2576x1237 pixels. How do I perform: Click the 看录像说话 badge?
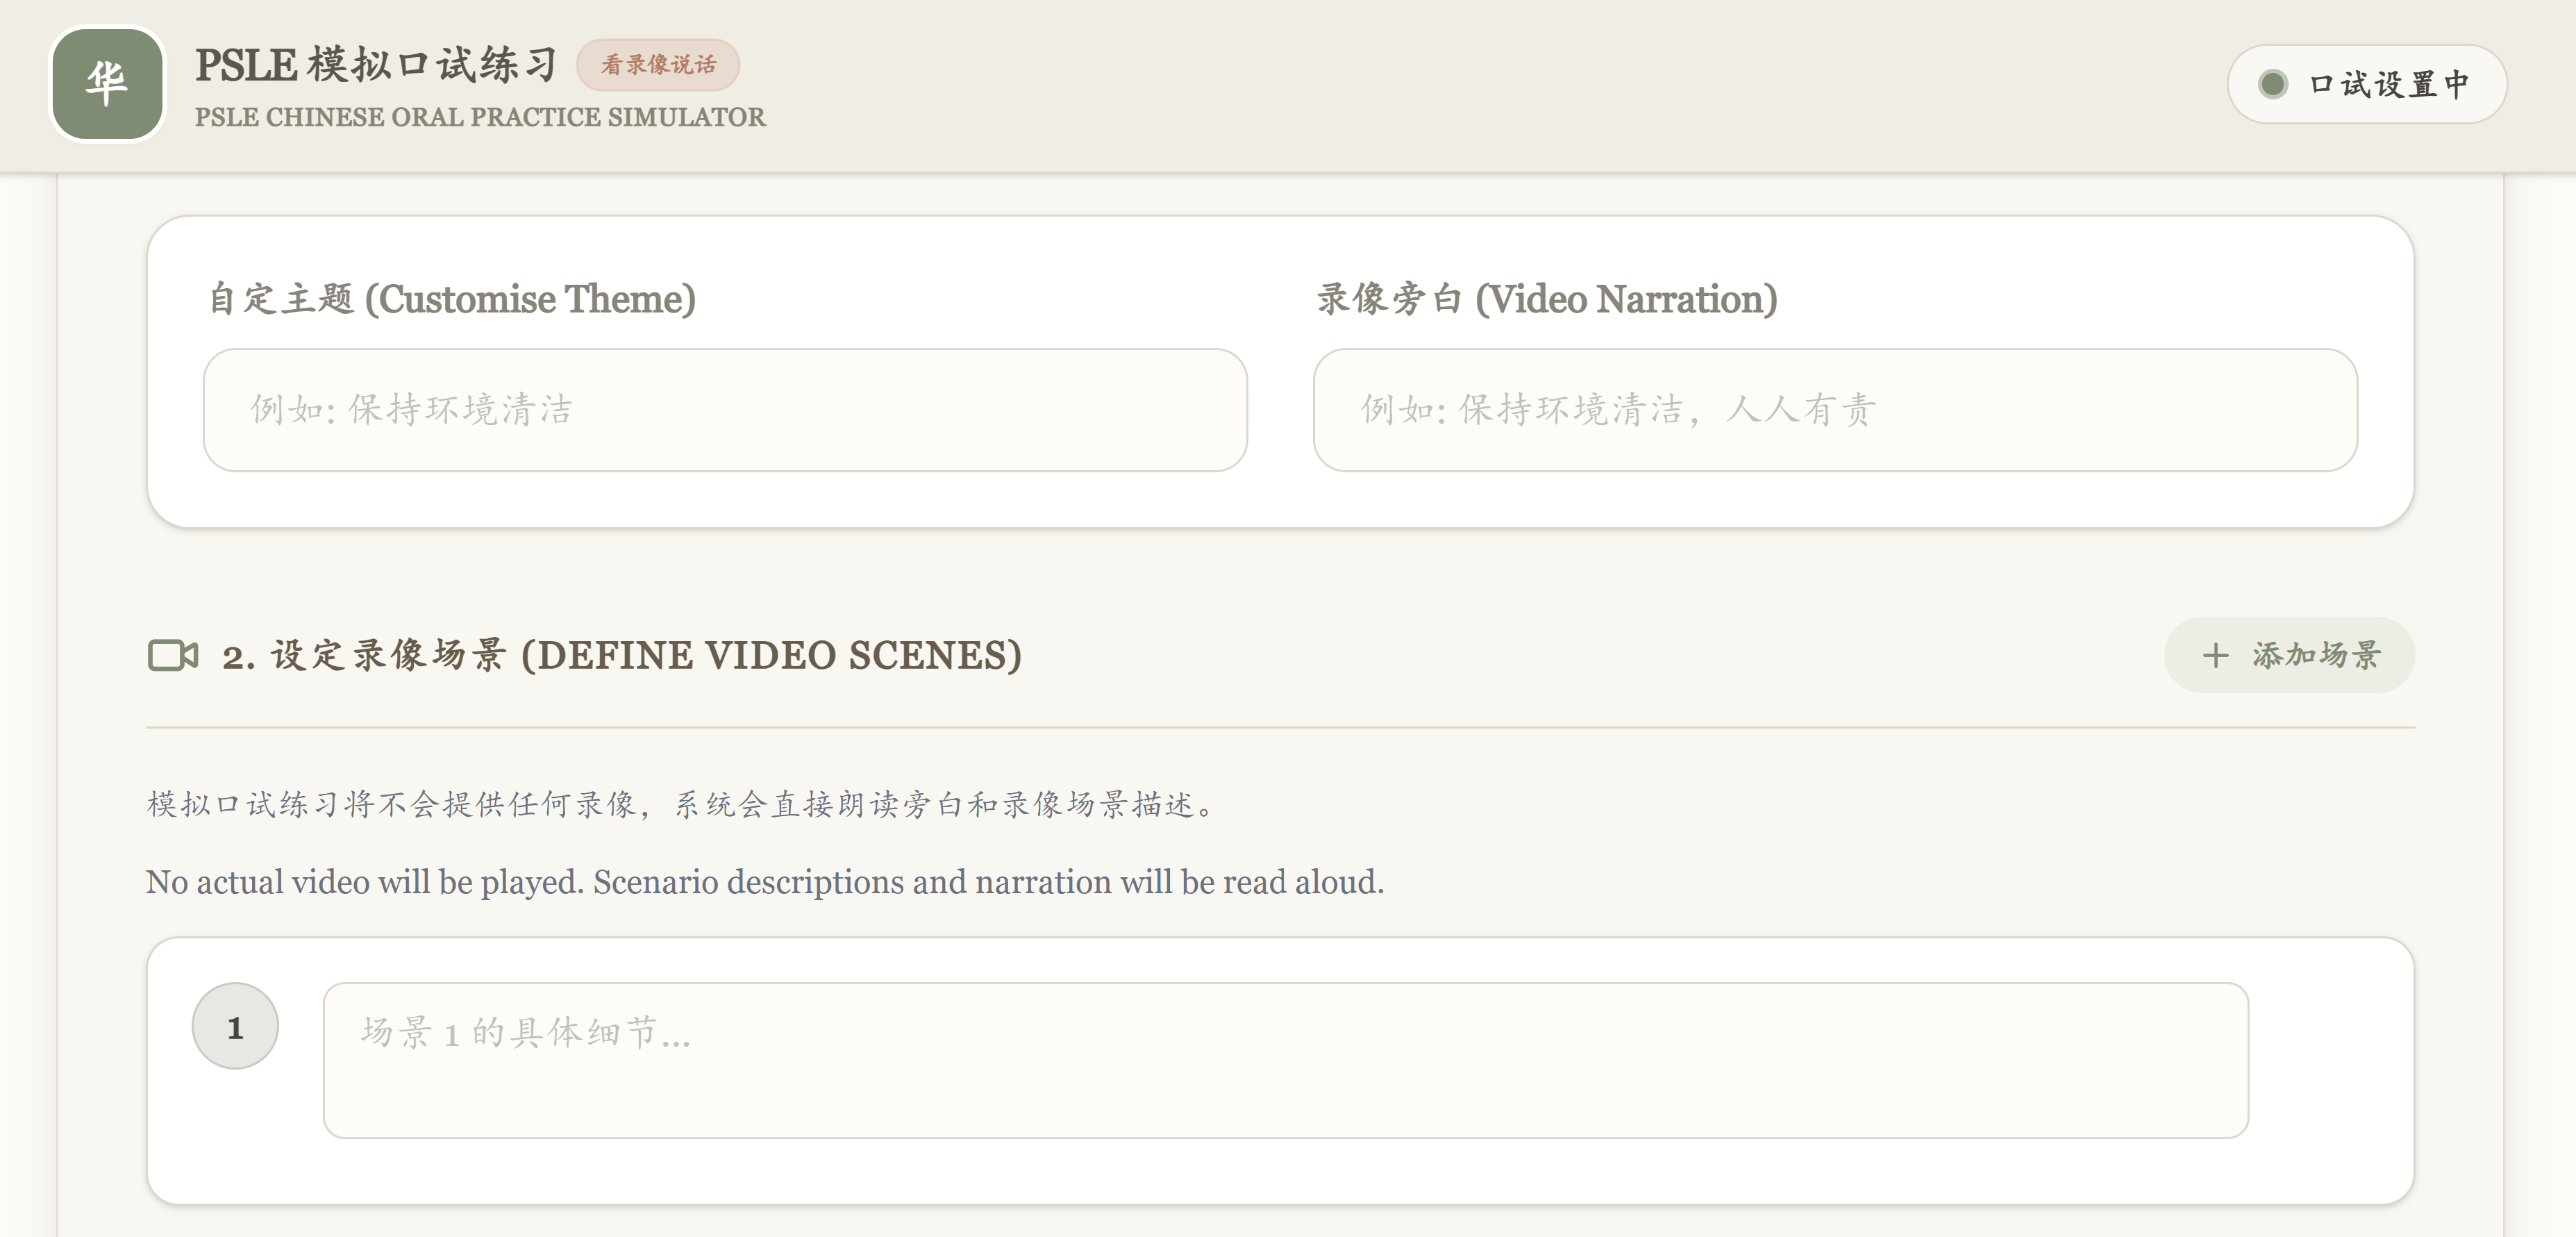(658, 65)
